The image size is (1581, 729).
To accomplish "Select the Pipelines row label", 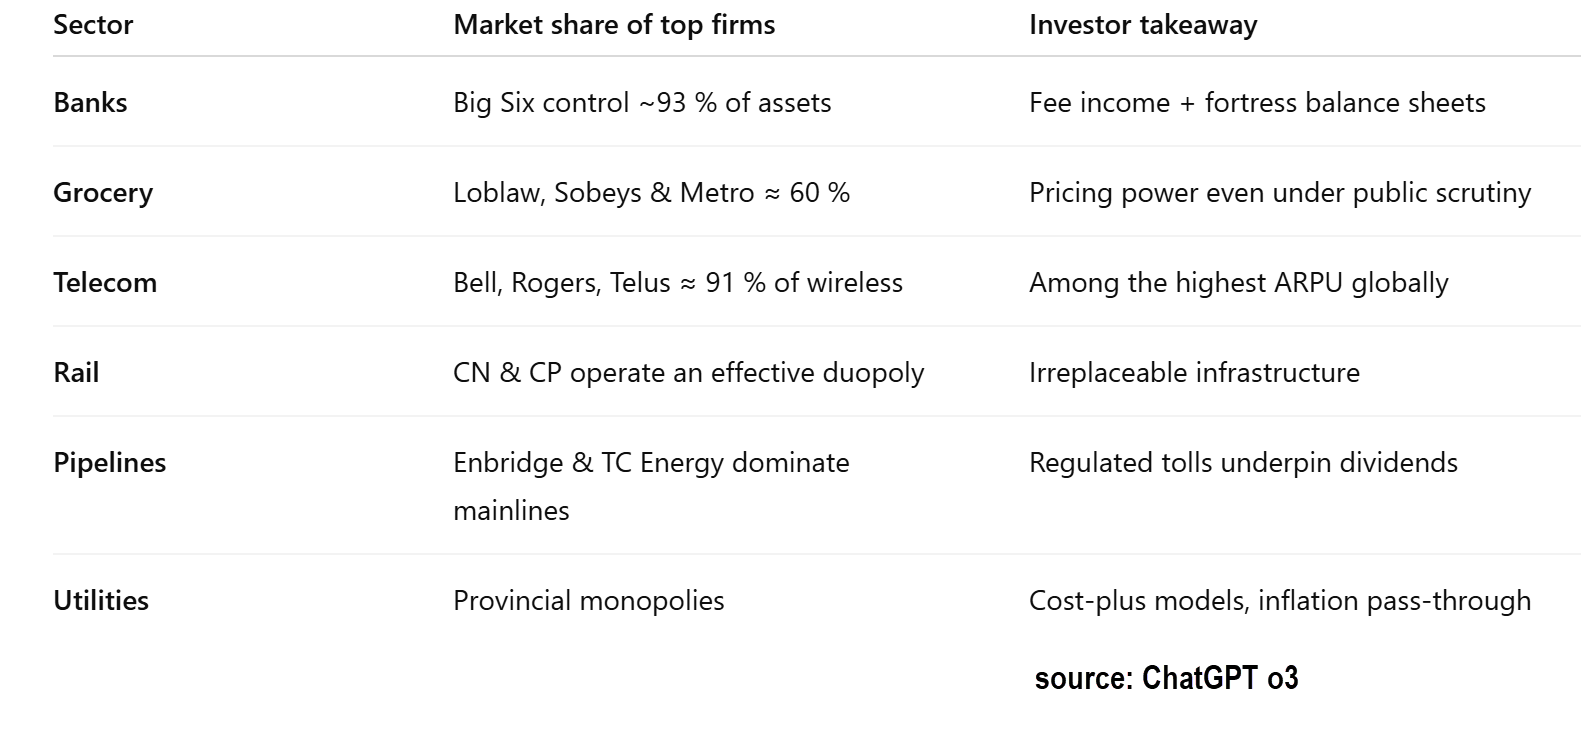I will tap(110, 463).
